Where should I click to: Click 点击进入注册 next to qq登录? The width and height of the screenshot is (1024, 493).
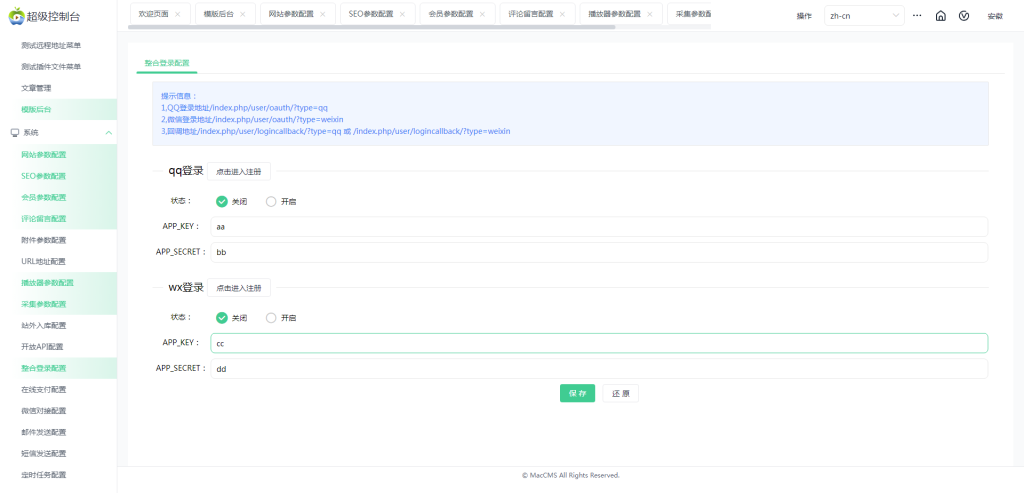[239, 171]
